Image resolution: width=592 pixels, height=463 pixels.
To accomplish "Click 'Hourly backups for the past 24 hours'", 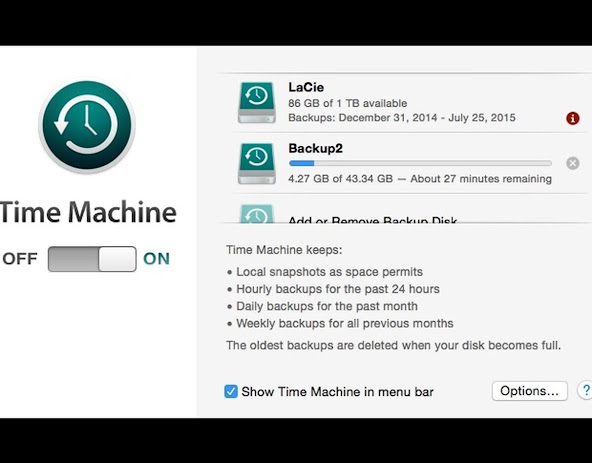I will pyautogui.click(x=338, y=289).
